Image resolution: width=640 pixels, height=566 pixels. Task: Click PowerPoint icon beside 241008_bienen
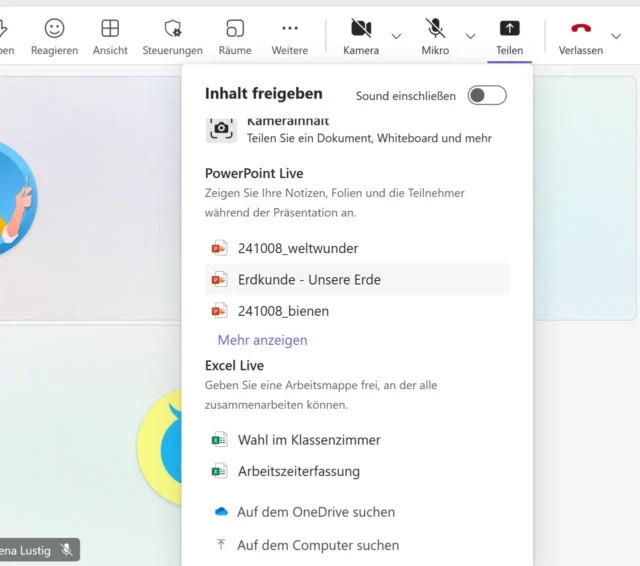coord(219,311)
